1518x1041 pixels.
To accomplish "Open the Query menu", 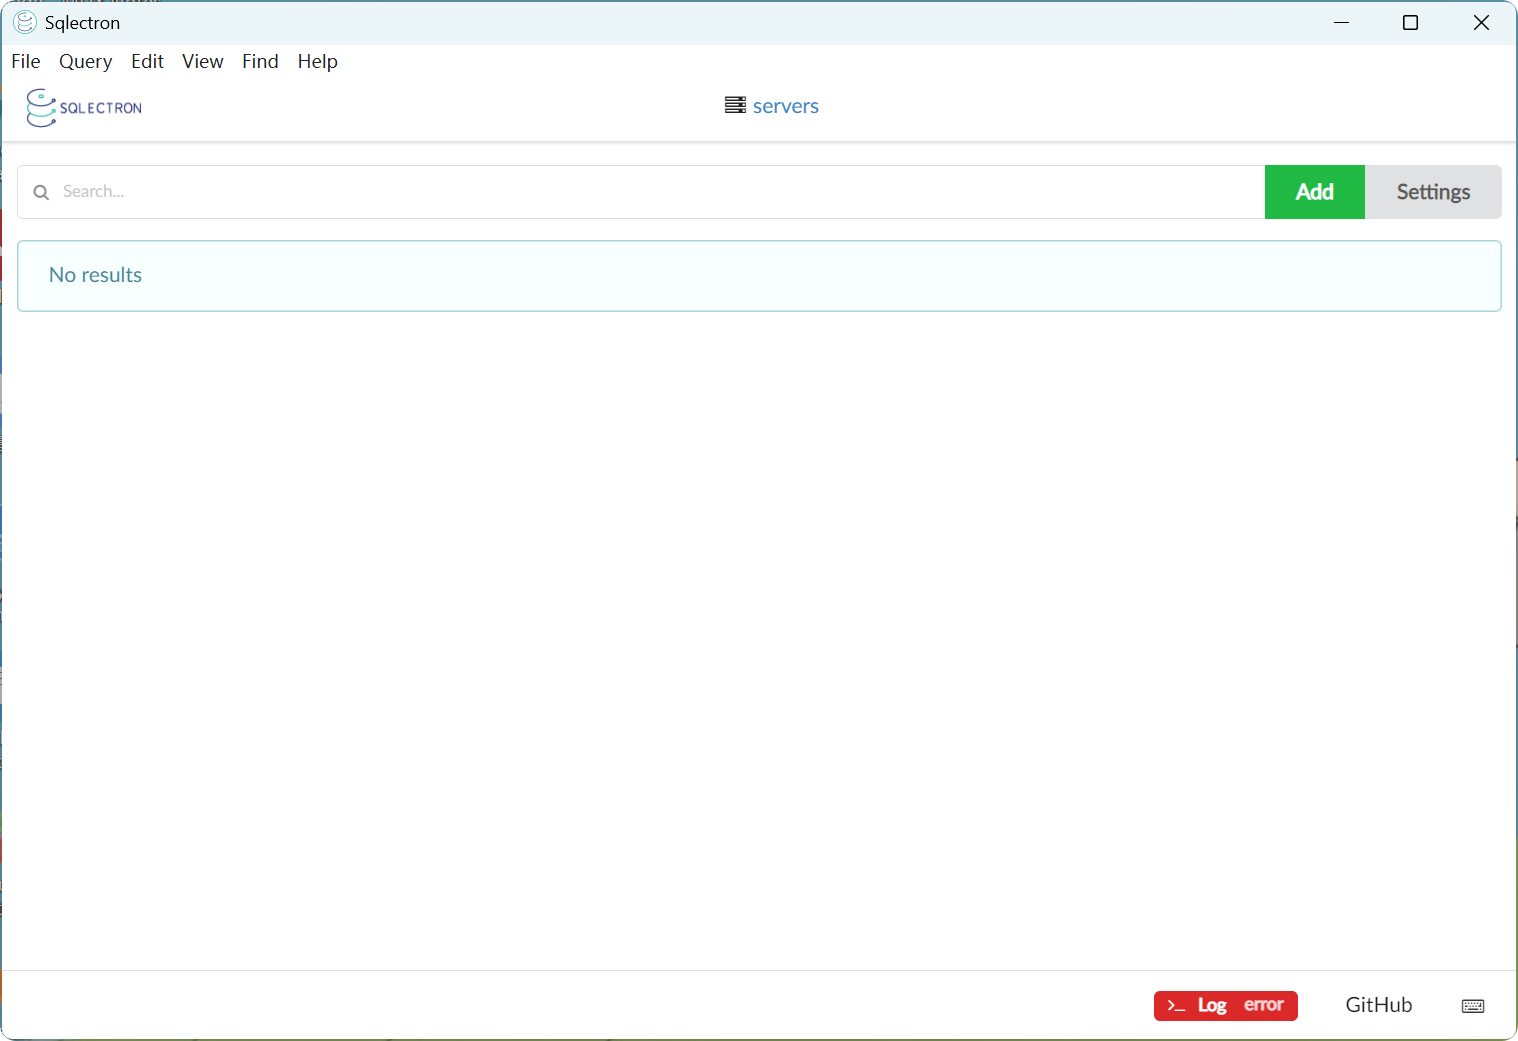I will 85,61.
